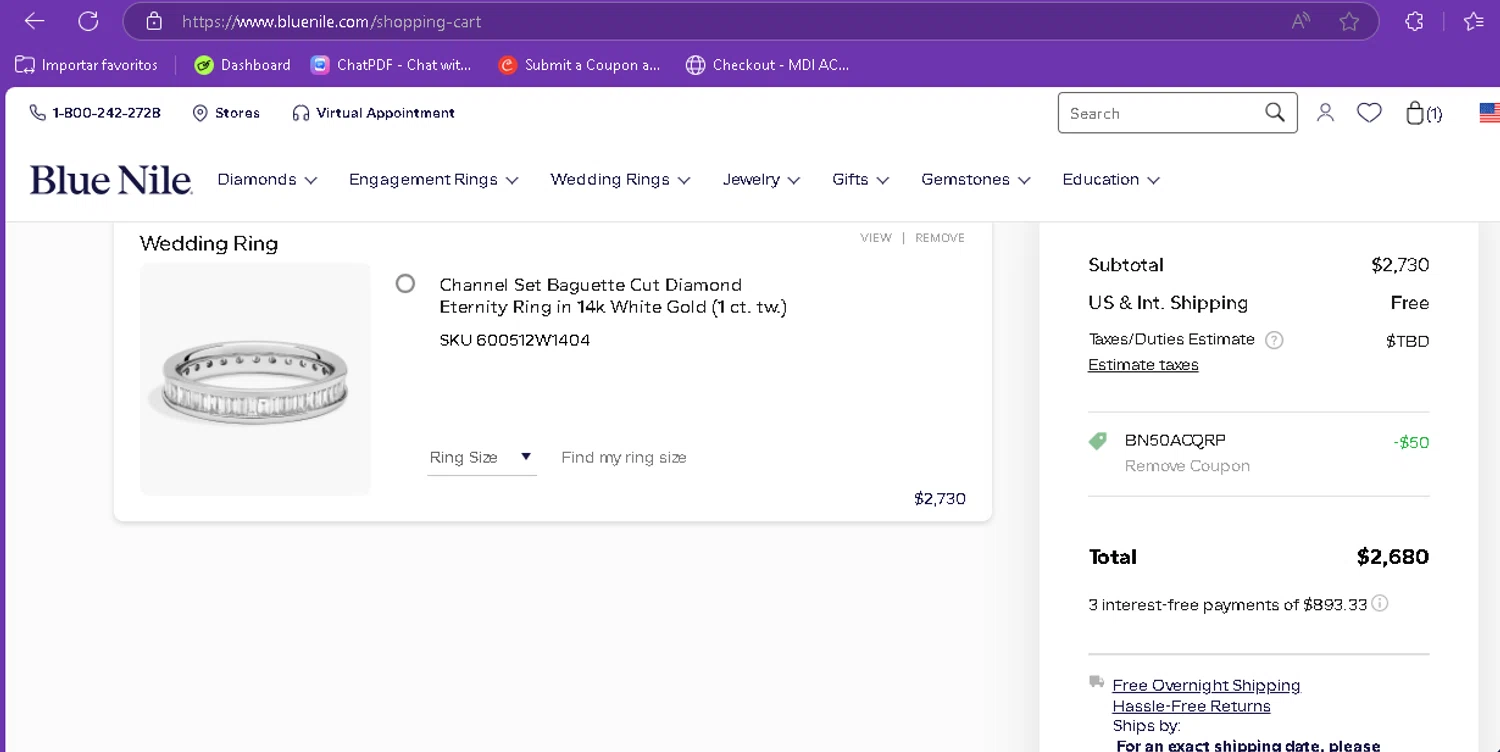Click the shipping truck icon

click(x=1097, y=682)
